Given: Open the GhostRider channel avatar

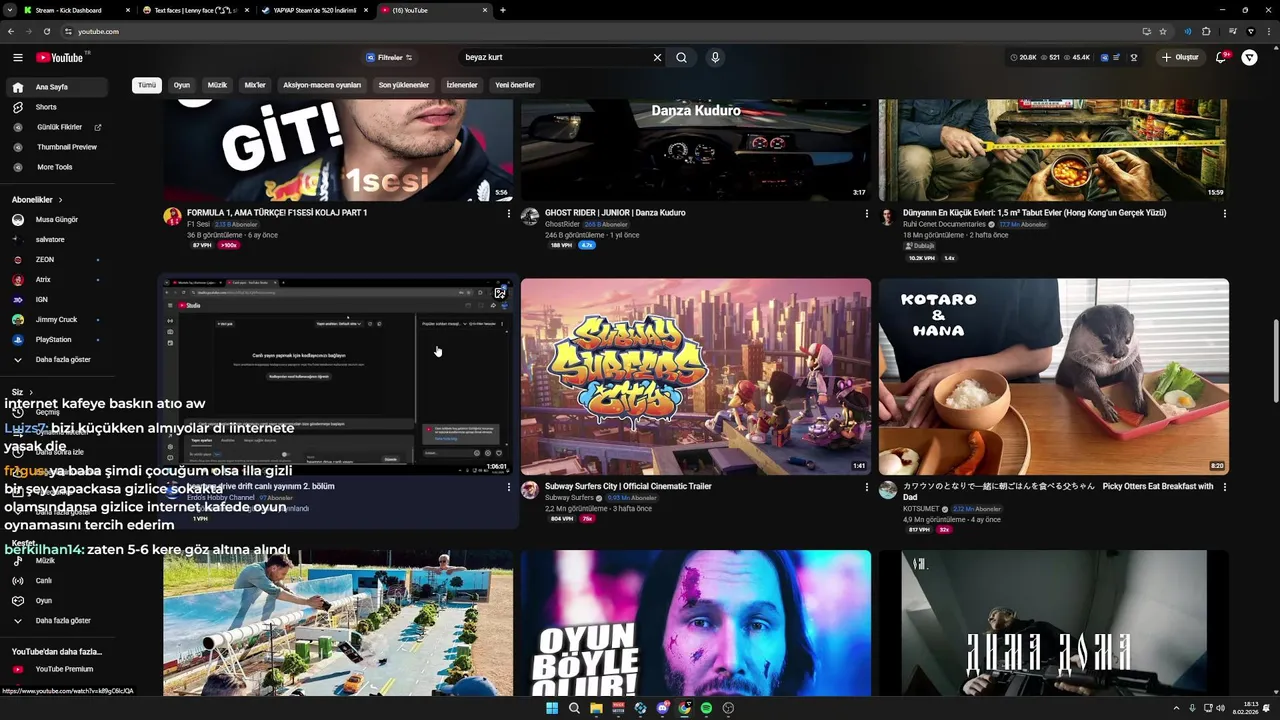Looking at the screenshot, I should (x=530, y=217).
